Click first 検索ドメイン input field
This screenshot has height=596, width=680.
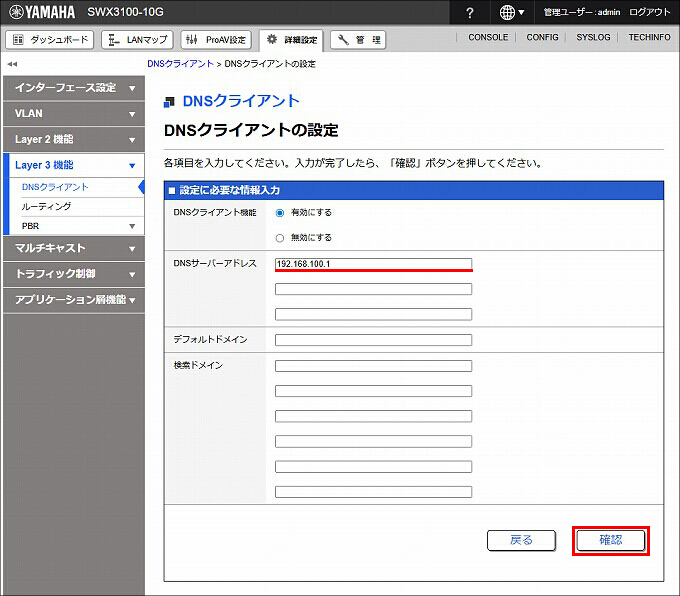click(x=373, y=366)
